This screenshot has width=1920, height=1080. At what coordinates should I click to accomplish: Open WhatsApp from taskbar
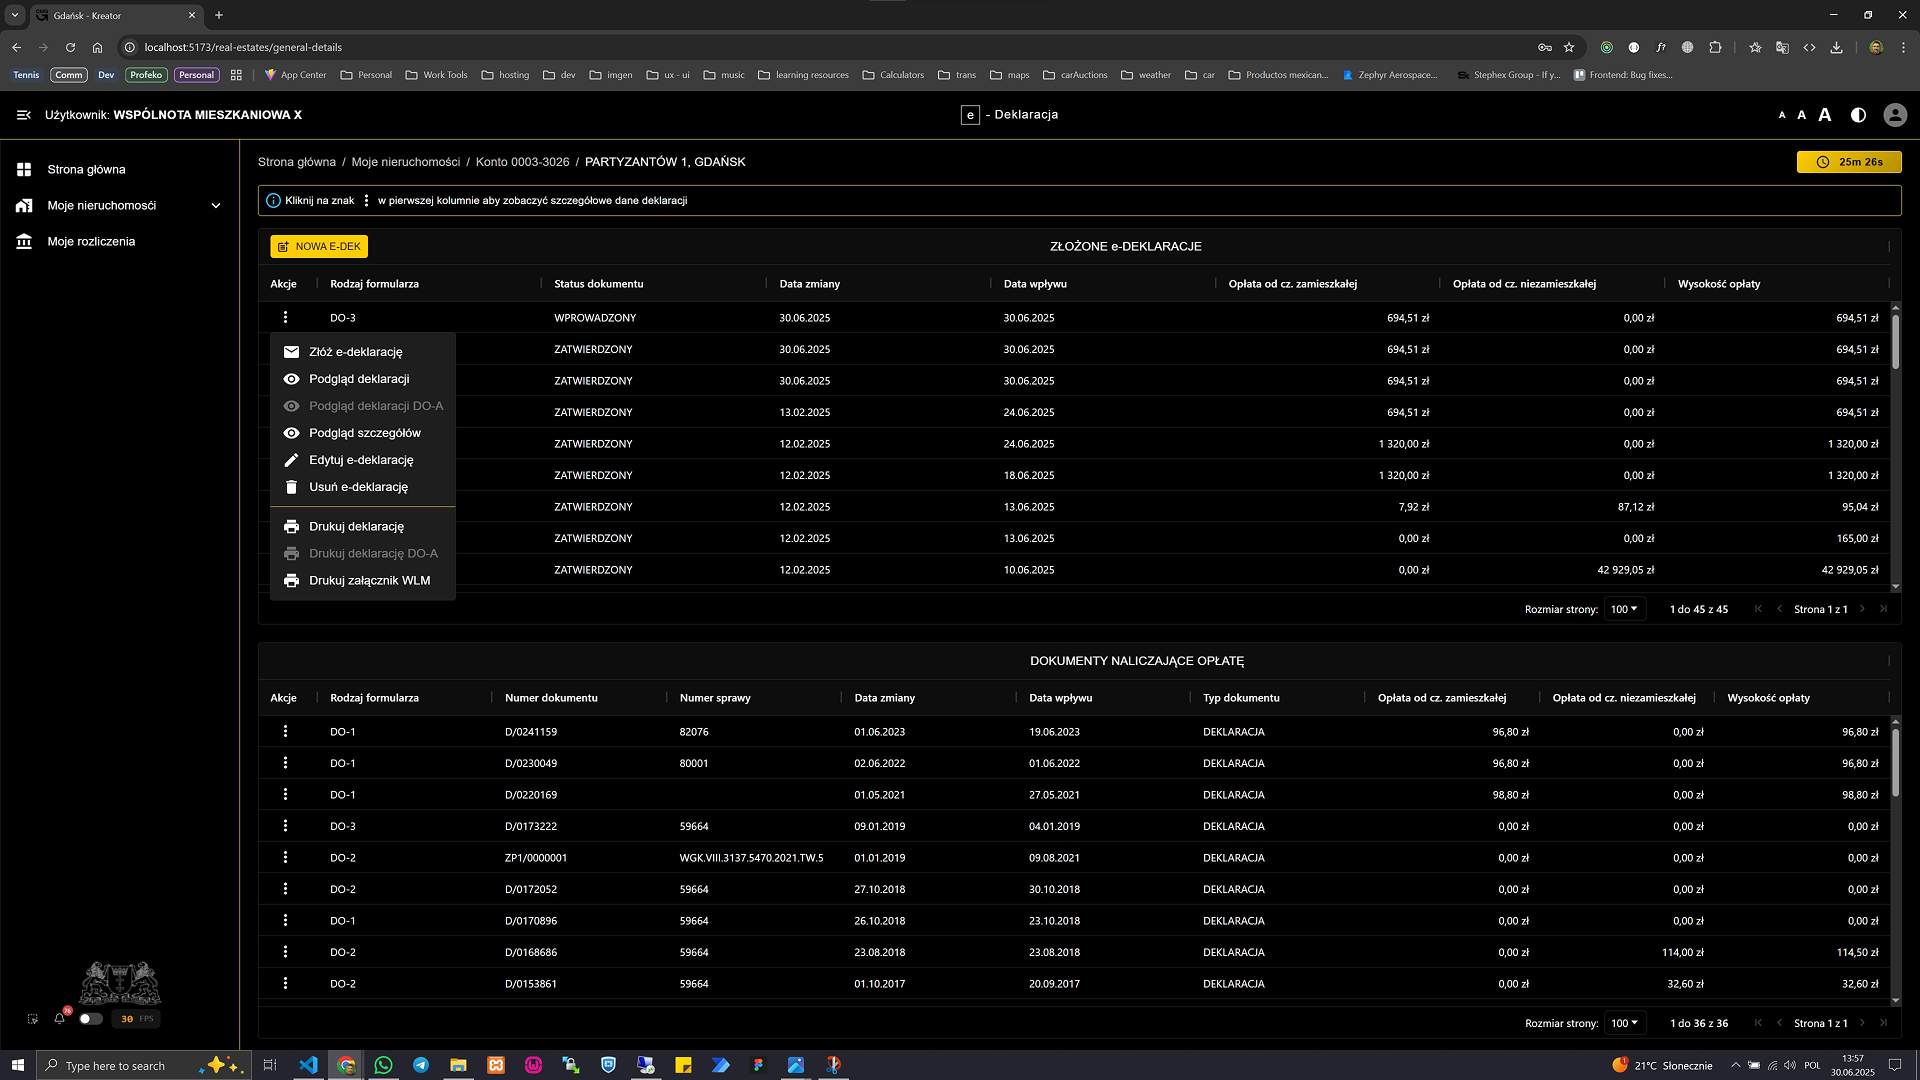(383, 1065)
